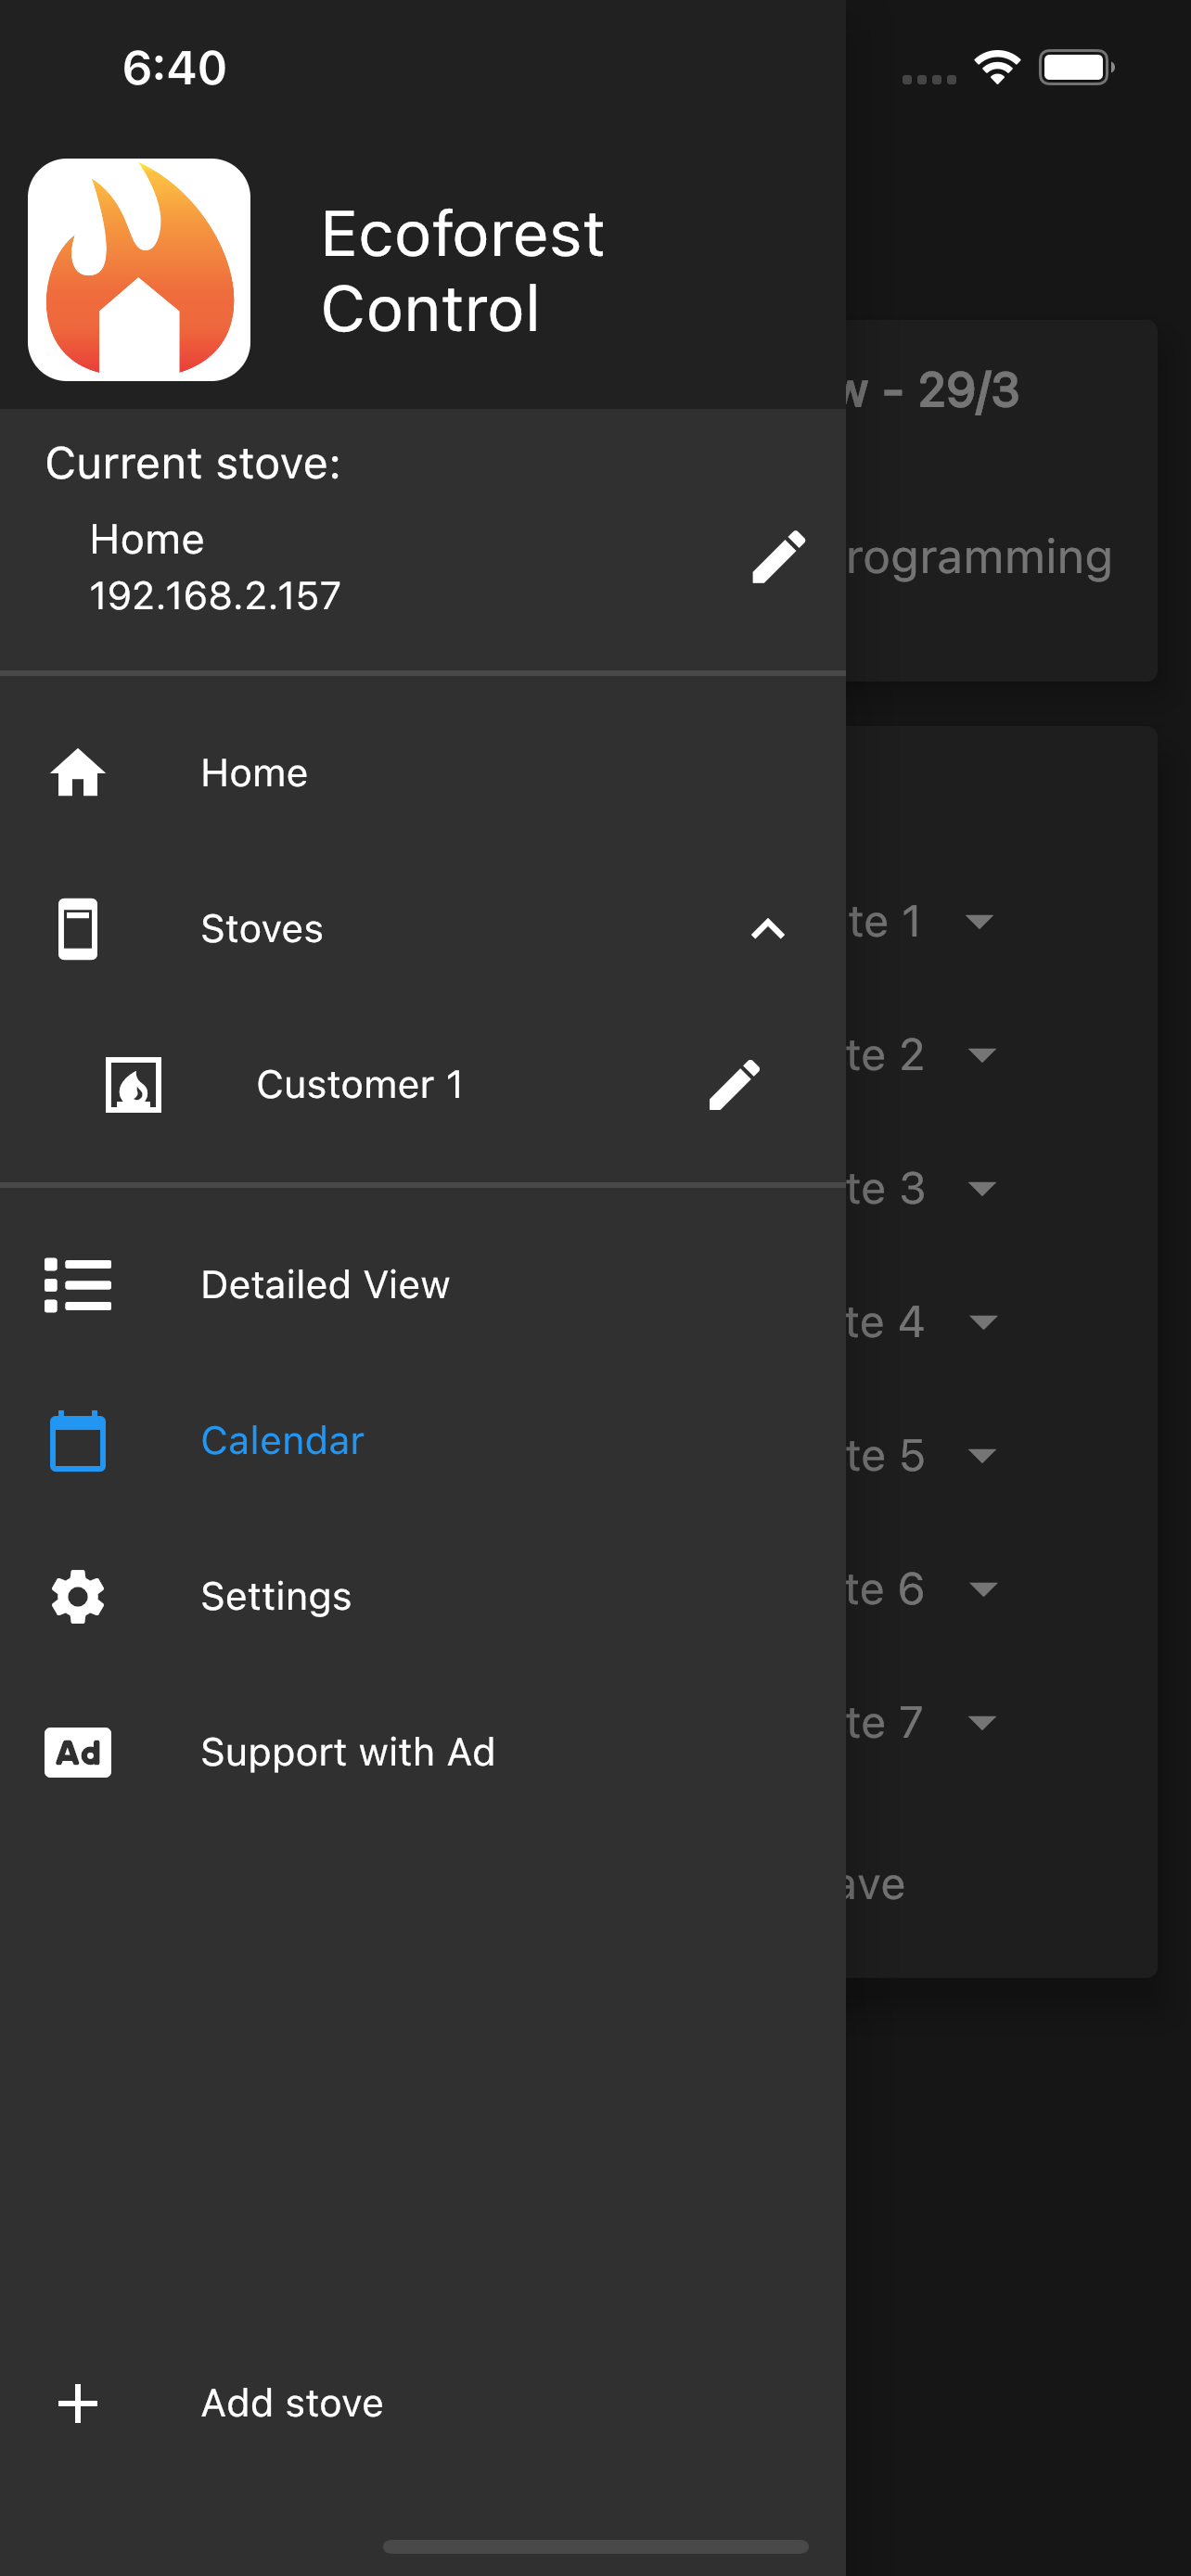
Task: Click the Settings gear icon
Action: pyautogui.click(x=78, y=1597)
